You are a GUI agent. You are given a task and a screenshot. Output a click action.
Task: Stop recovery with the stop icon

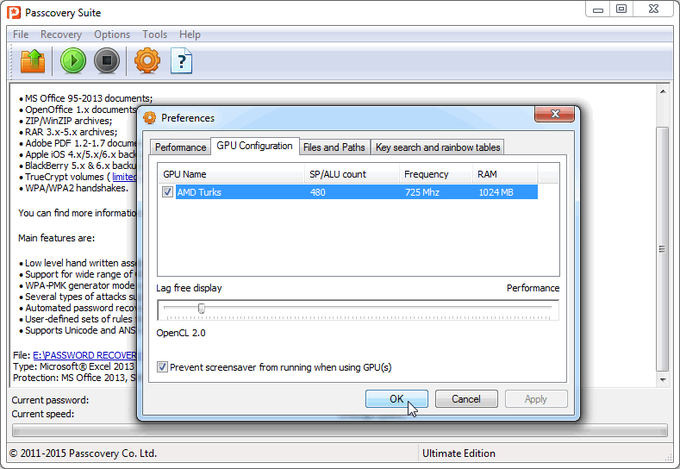click(x=107, y=60)
